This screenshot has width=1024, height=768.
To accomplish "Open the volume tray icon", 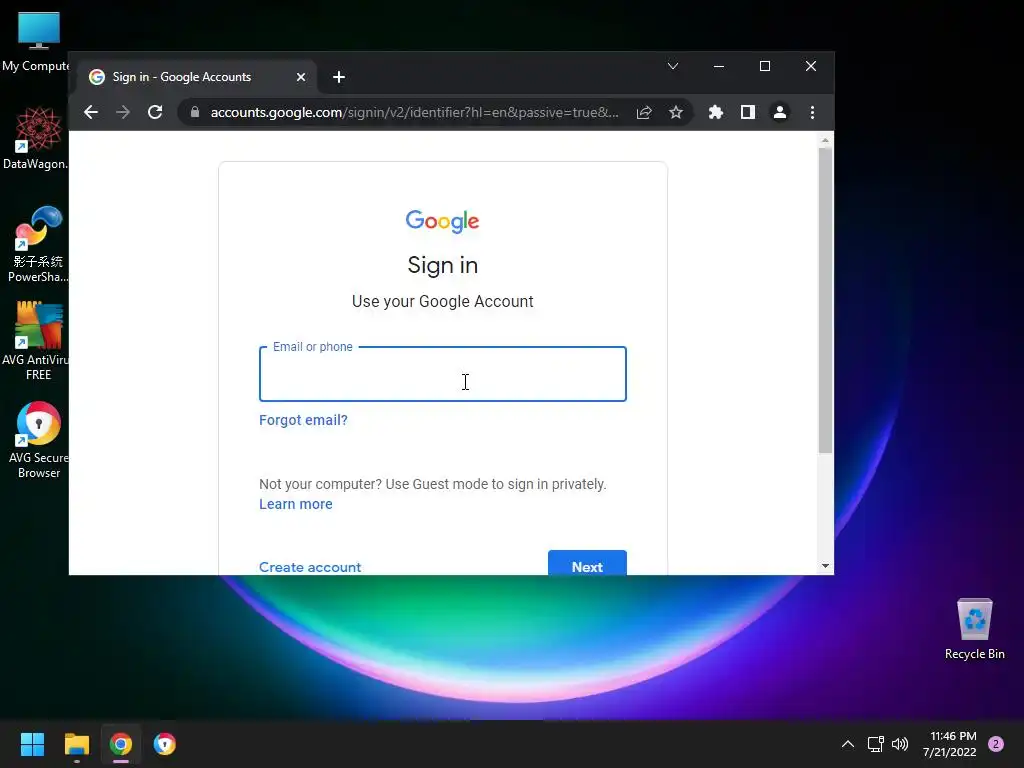I will tap(900, 744).
